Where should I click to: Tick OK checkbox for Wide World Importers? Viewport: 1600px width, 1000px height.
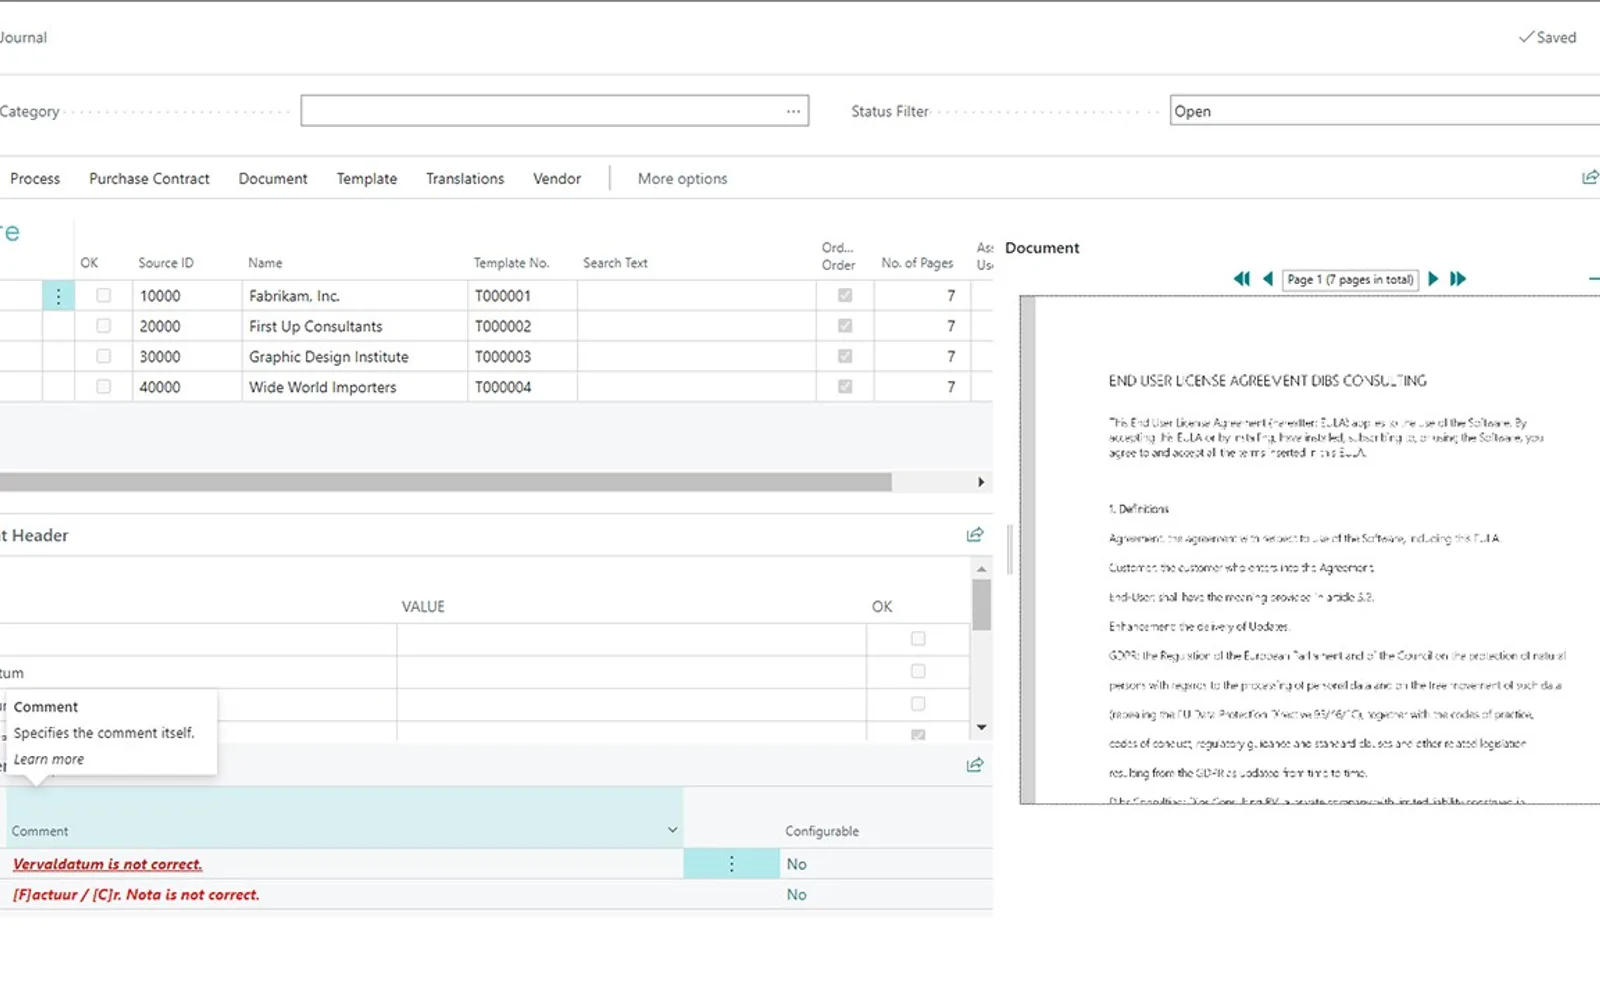(103, 387)
